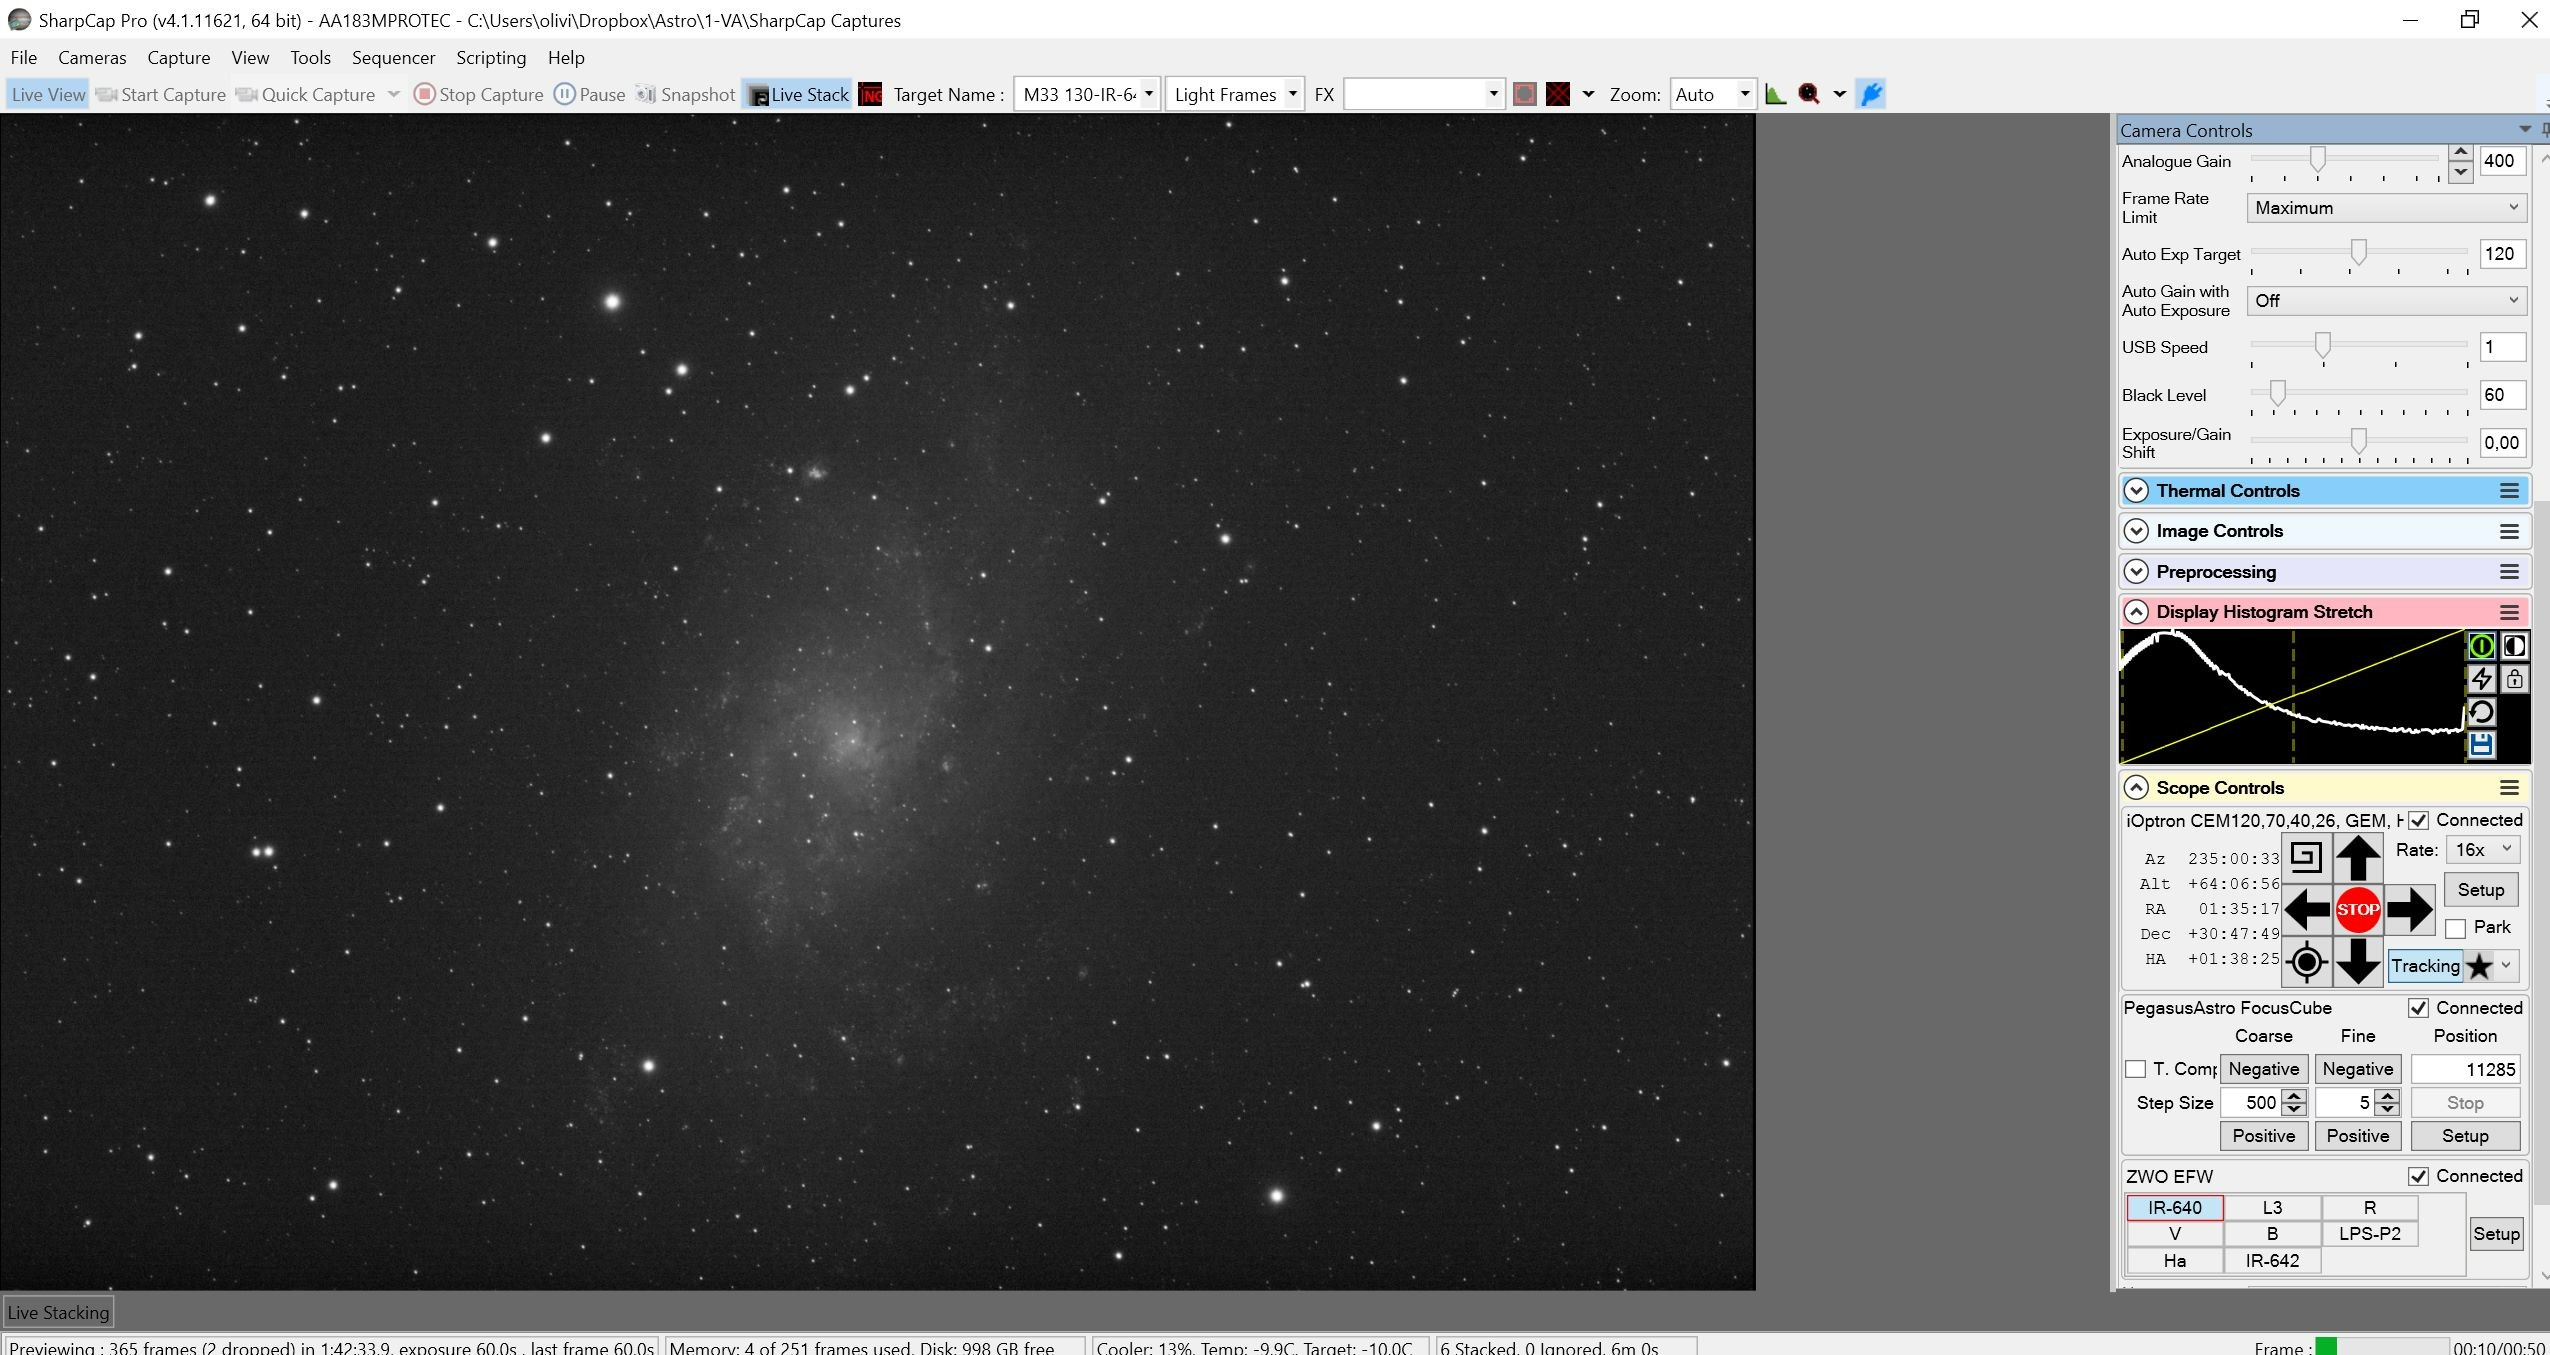This screenshot has height=1355, width=2550.
Task: Move the mount right with the right arrow
Action: coord(2410,910)
